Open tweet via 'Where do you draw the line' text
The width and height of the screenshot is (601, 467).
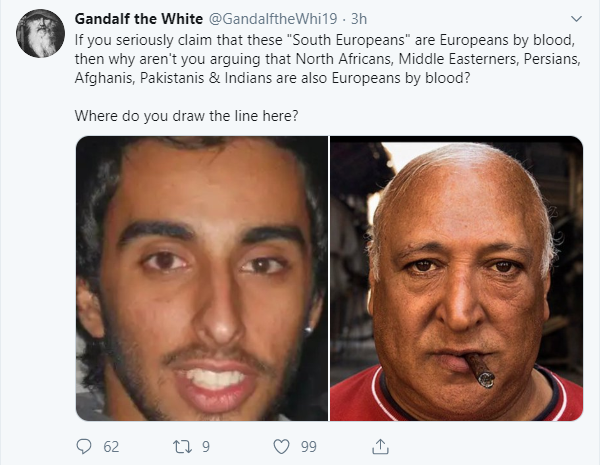click(186, 115)
